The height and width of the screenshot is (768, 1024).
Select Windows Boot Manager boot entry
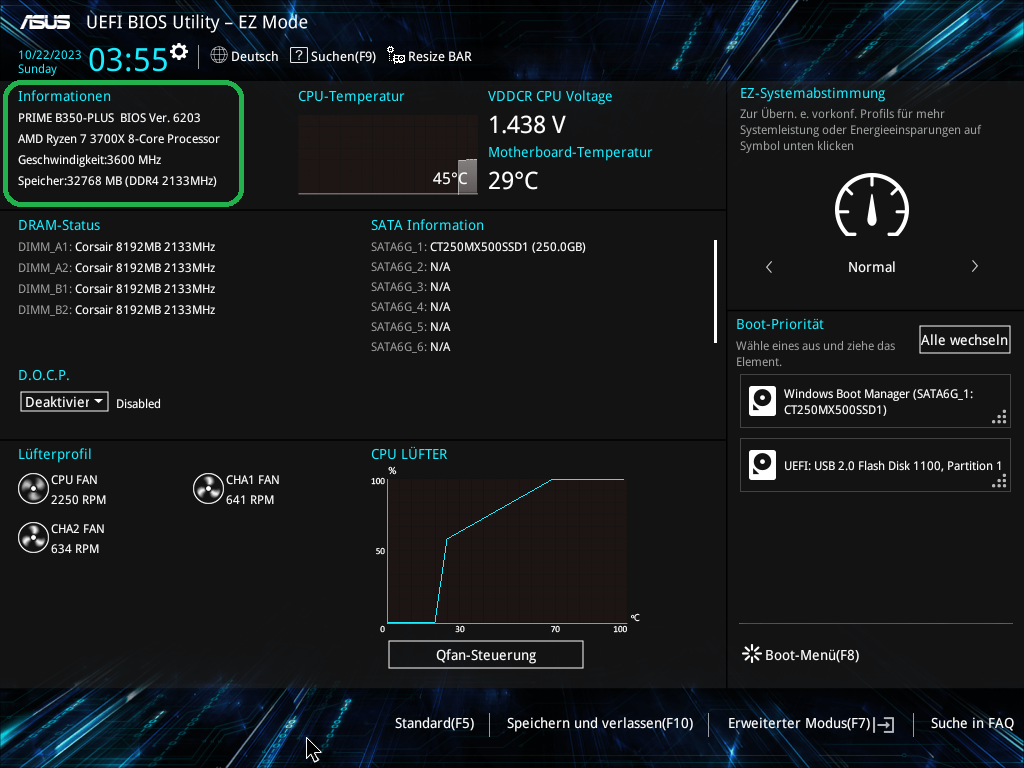point(875,401)
